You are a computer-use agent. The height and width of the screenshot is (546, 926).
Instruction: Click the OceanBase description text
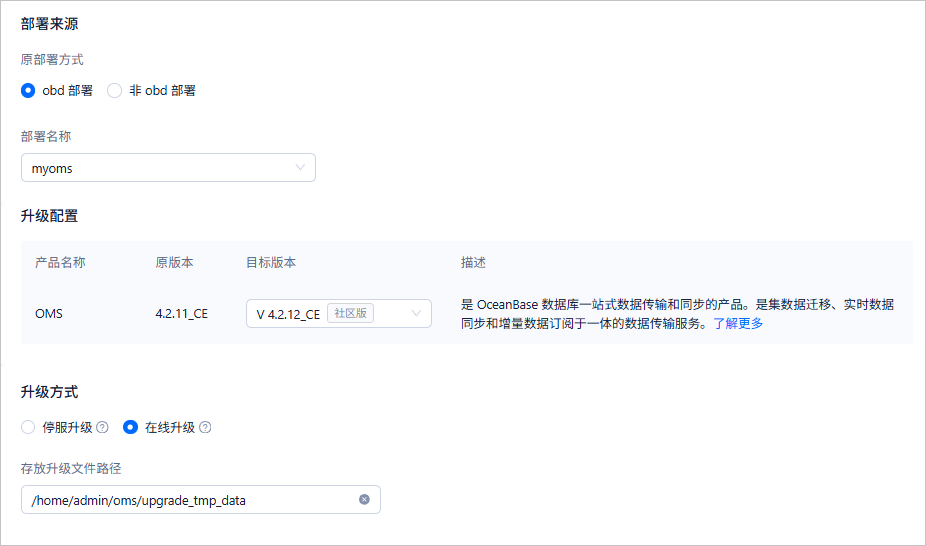pos(677,314)
